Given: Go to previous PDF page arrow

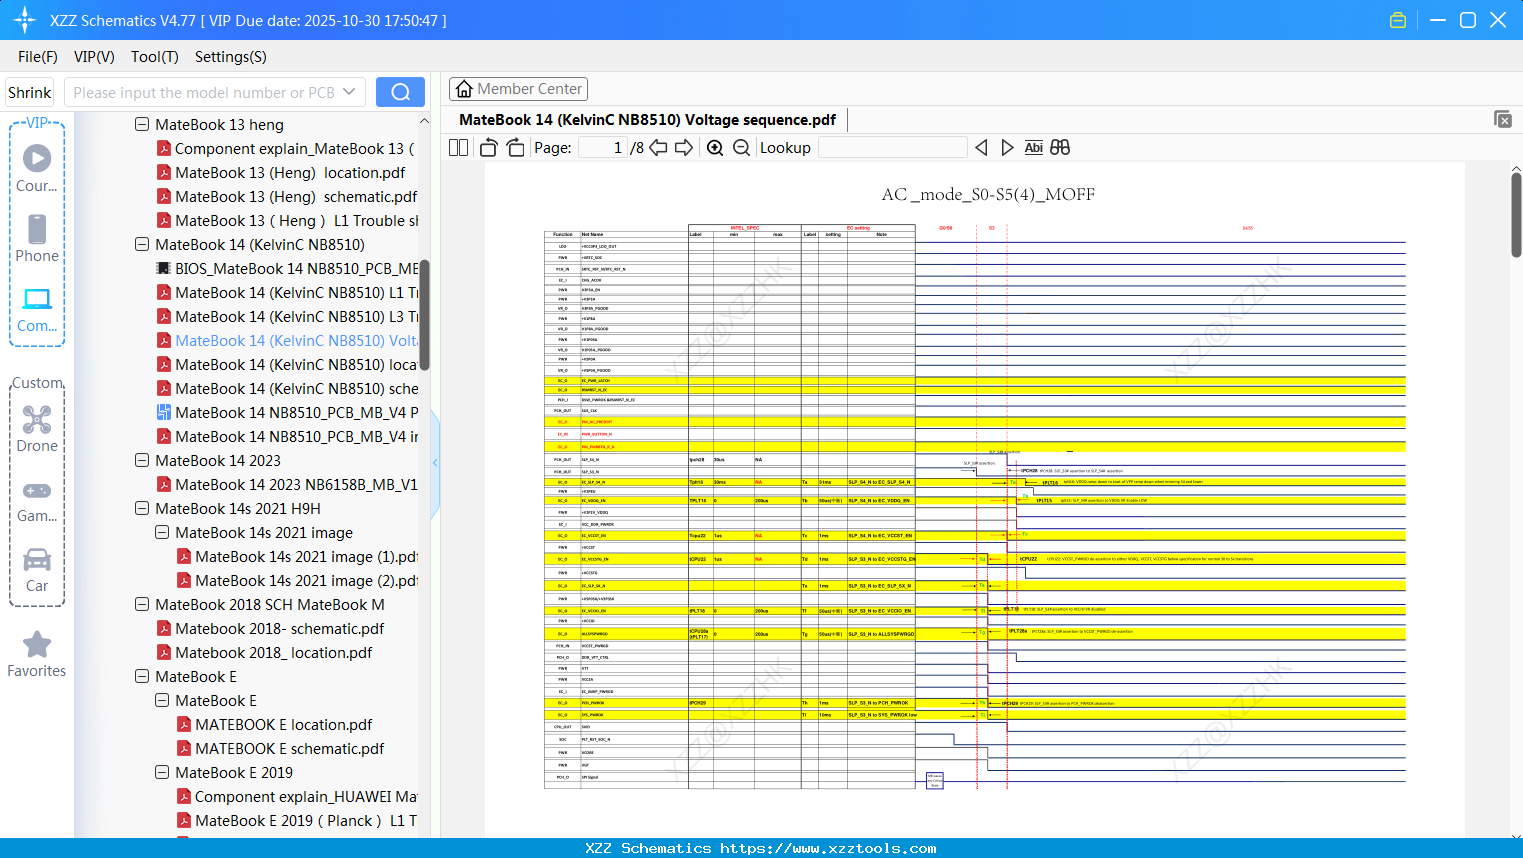Looking at the screenshot, I should 658,148.
